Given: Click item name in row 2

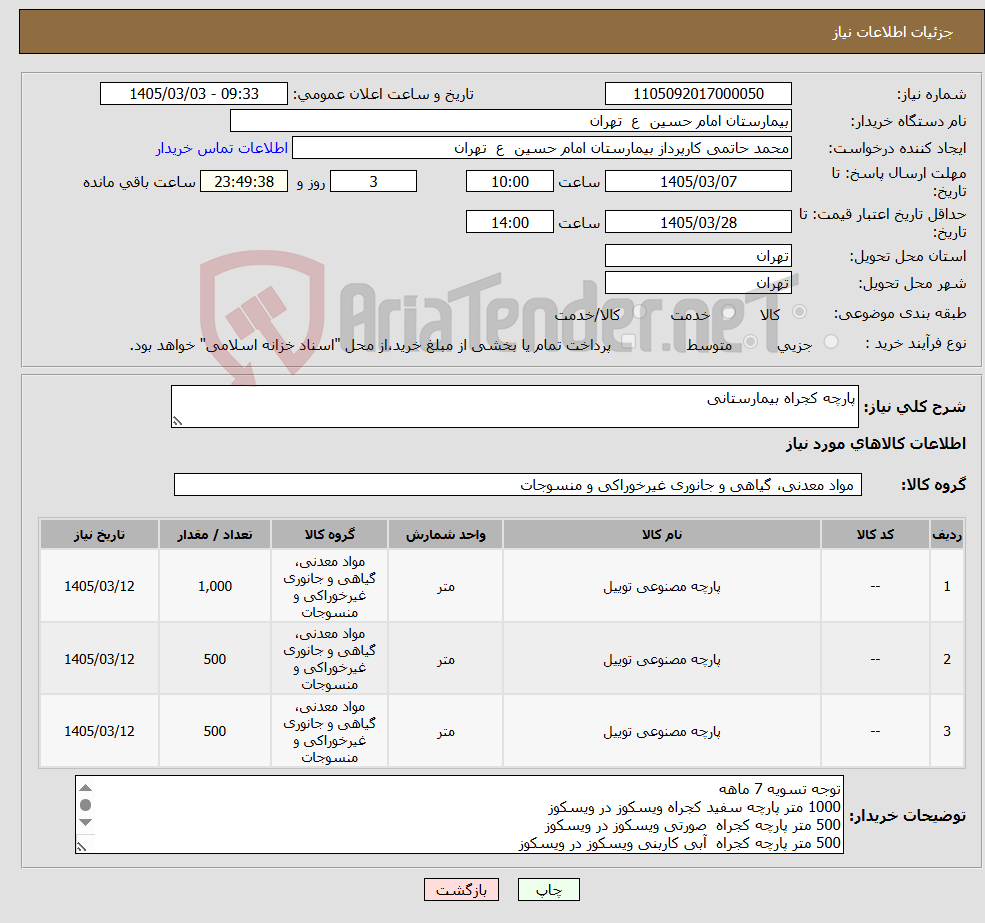Looking at the screenshot, I should pyautogui.click(x=661, y=659).
